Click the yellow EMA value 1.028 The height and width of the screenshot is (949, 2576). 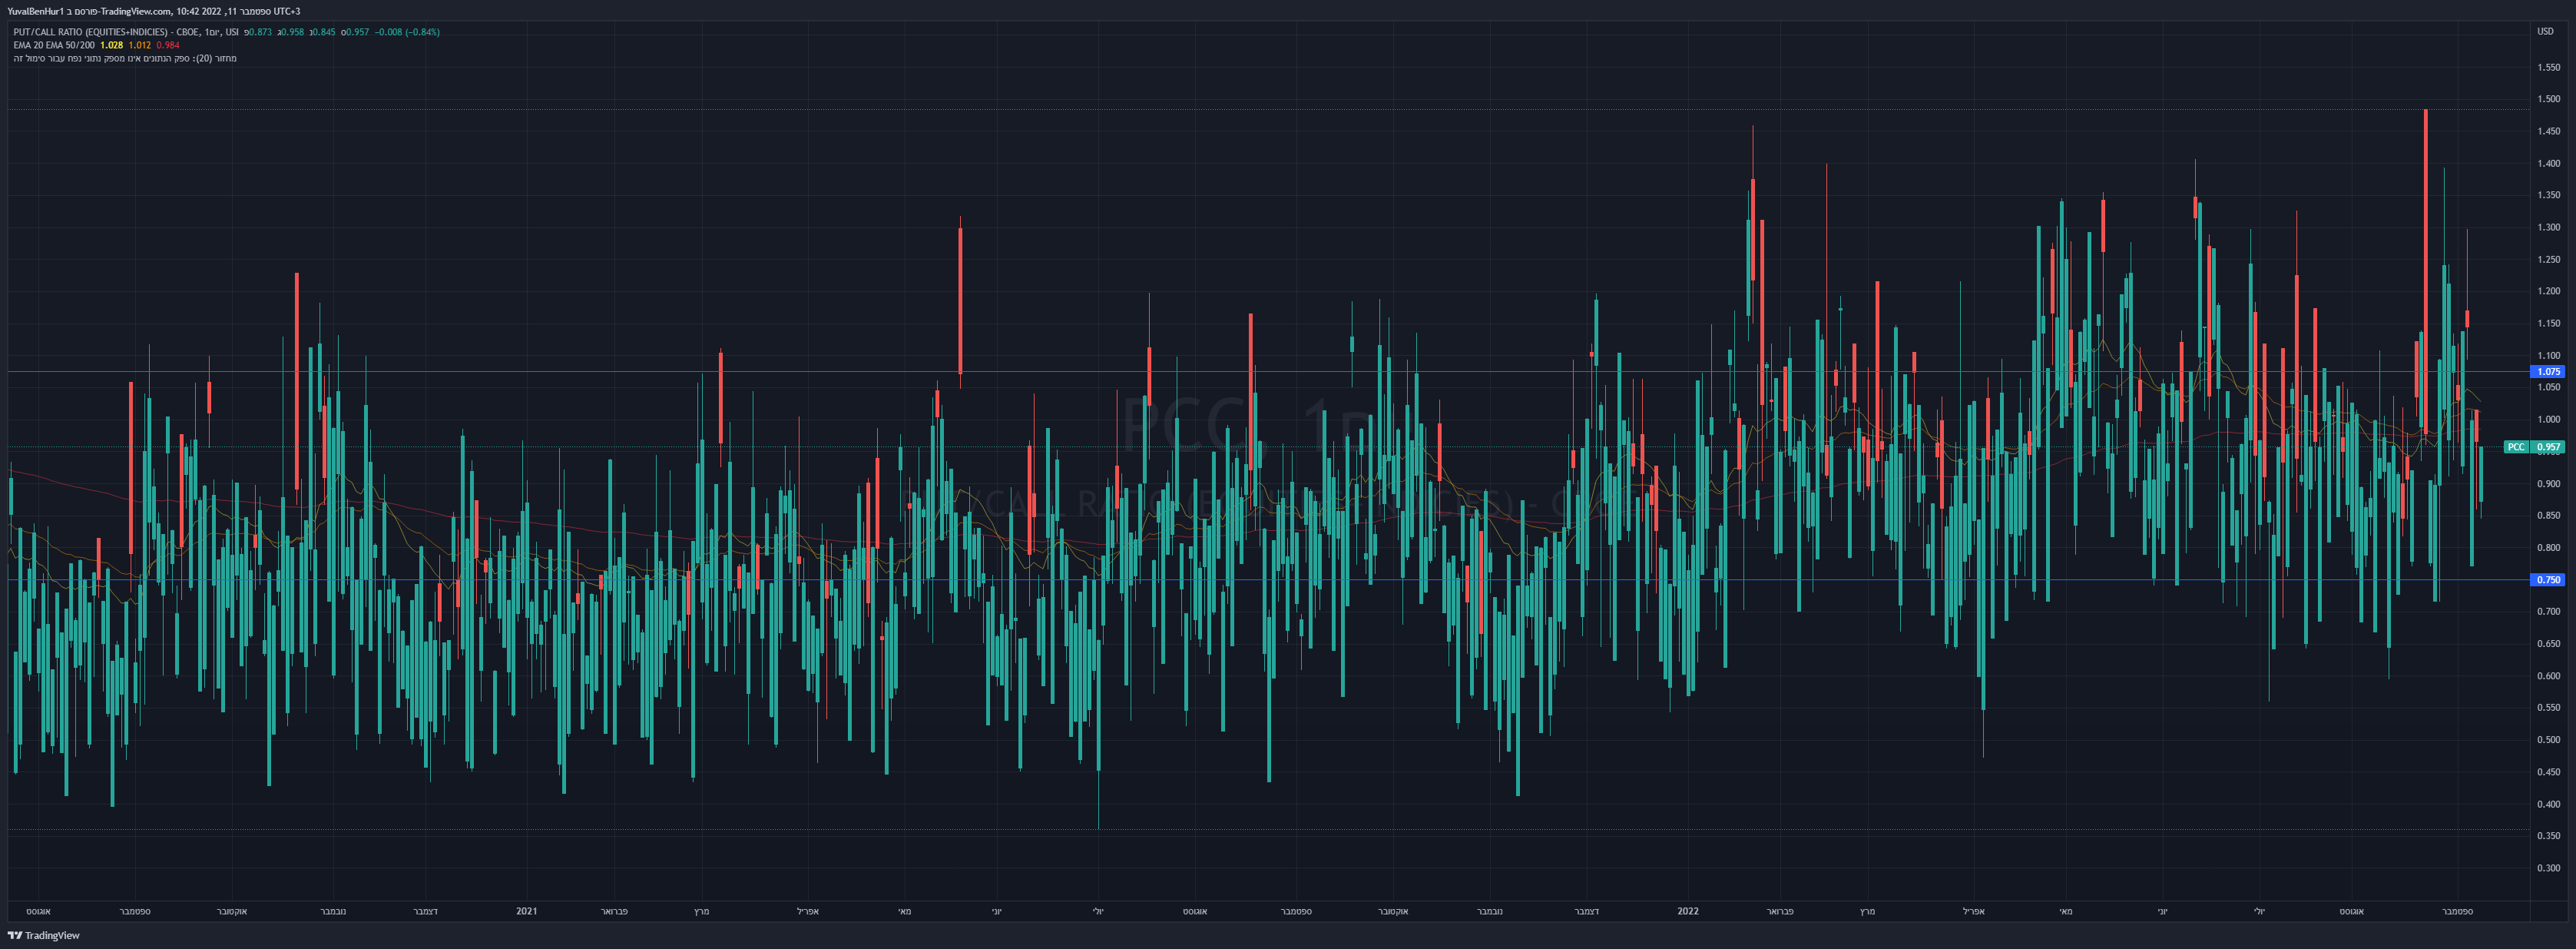[x=112, y=45]
